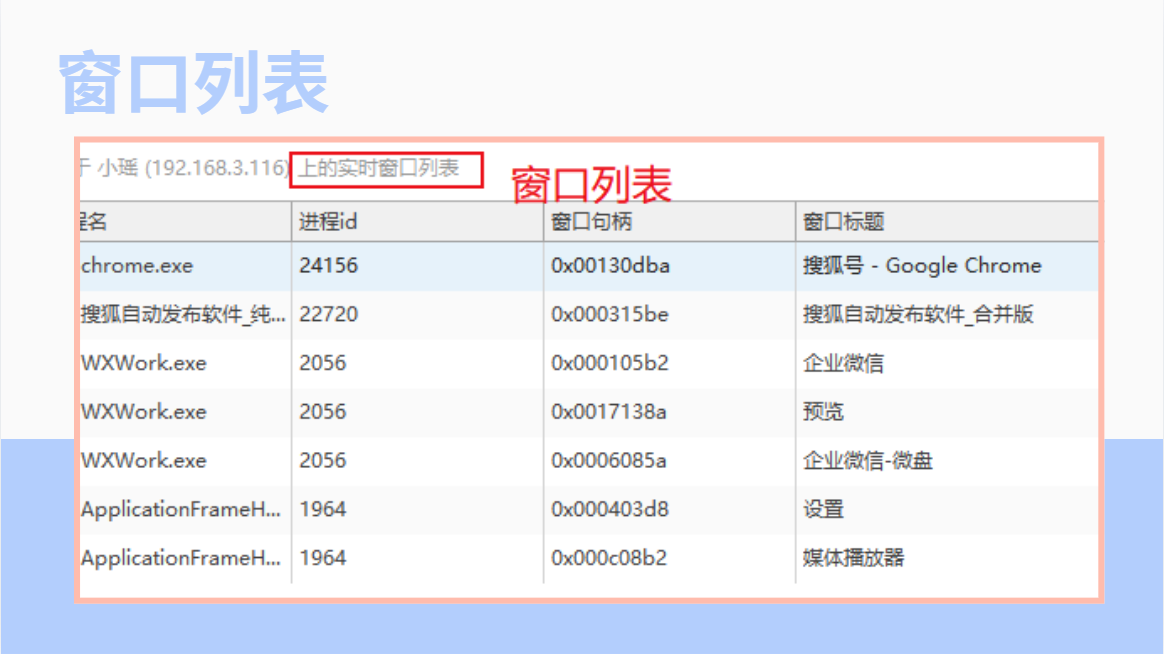Select the 搜狐号 - Google Chrome title
The image size is (1164, 654).
922,266
